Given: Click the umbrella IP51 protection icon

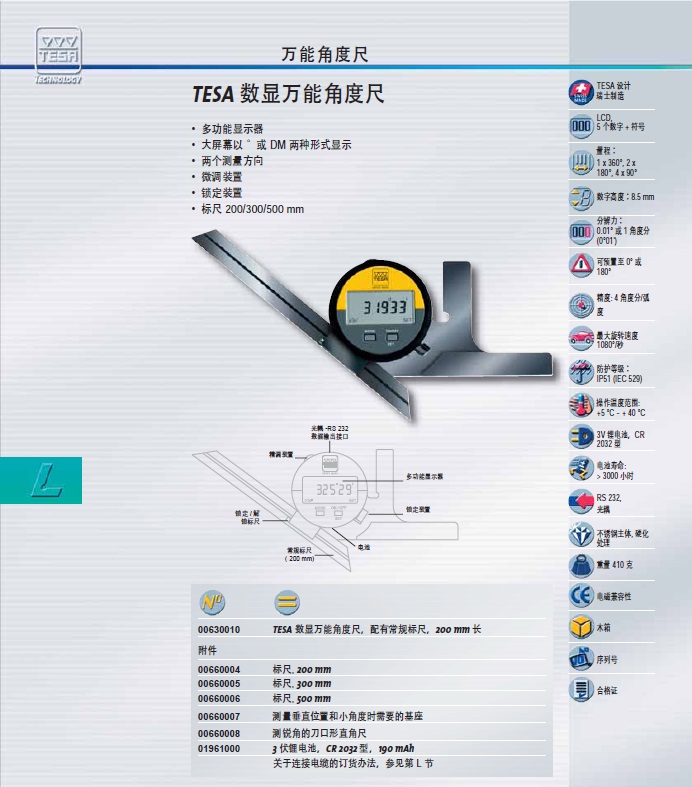Looking at the screenshot, I should pos(581,372).
